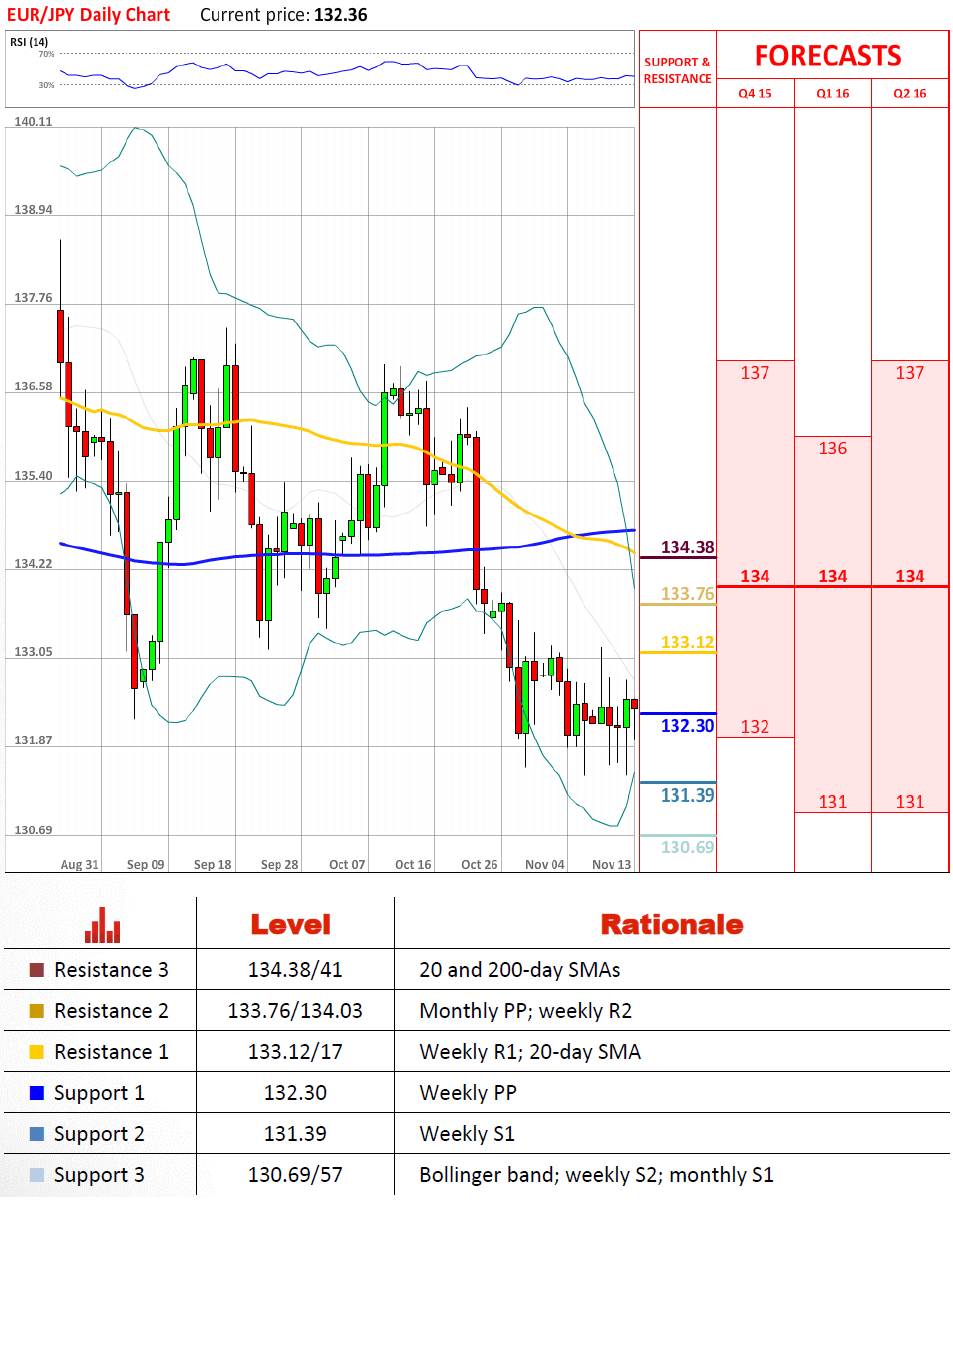The width and height of the screenshot is (953, 1368).
Task: Select the Q4 15 forecast column header
Action: tap(755, 94)
